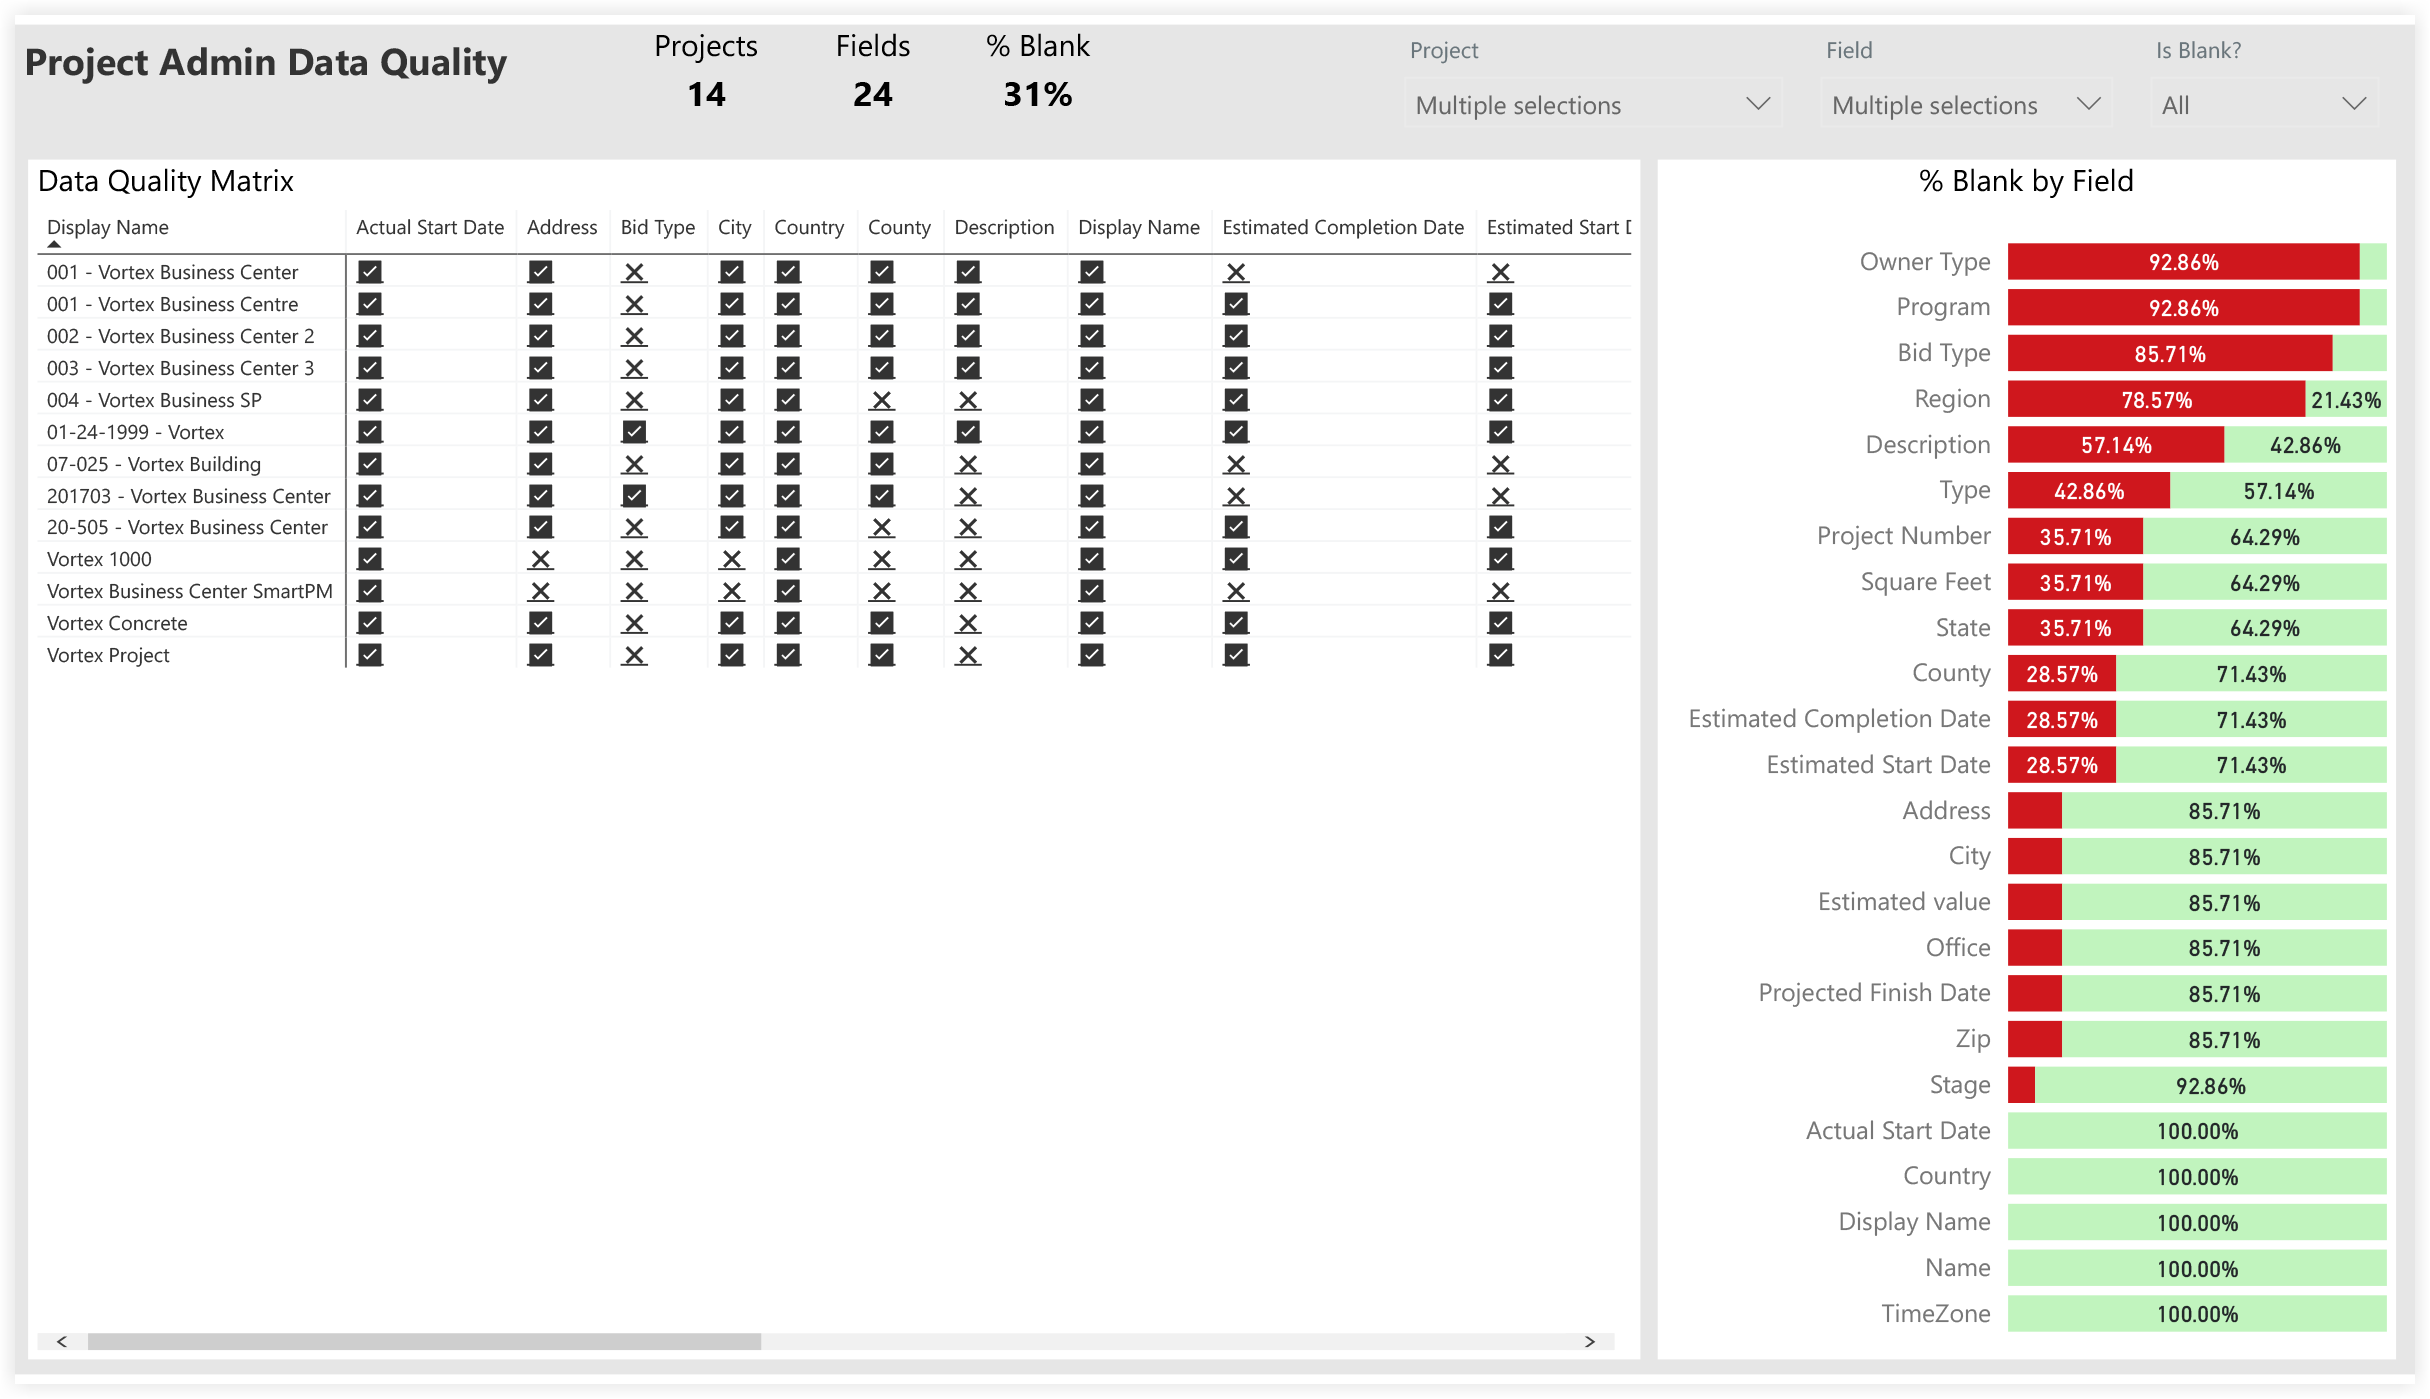Select the 001 - Vortex Business Centre row label
The image size is (2430, 1399).
point(172,304)
